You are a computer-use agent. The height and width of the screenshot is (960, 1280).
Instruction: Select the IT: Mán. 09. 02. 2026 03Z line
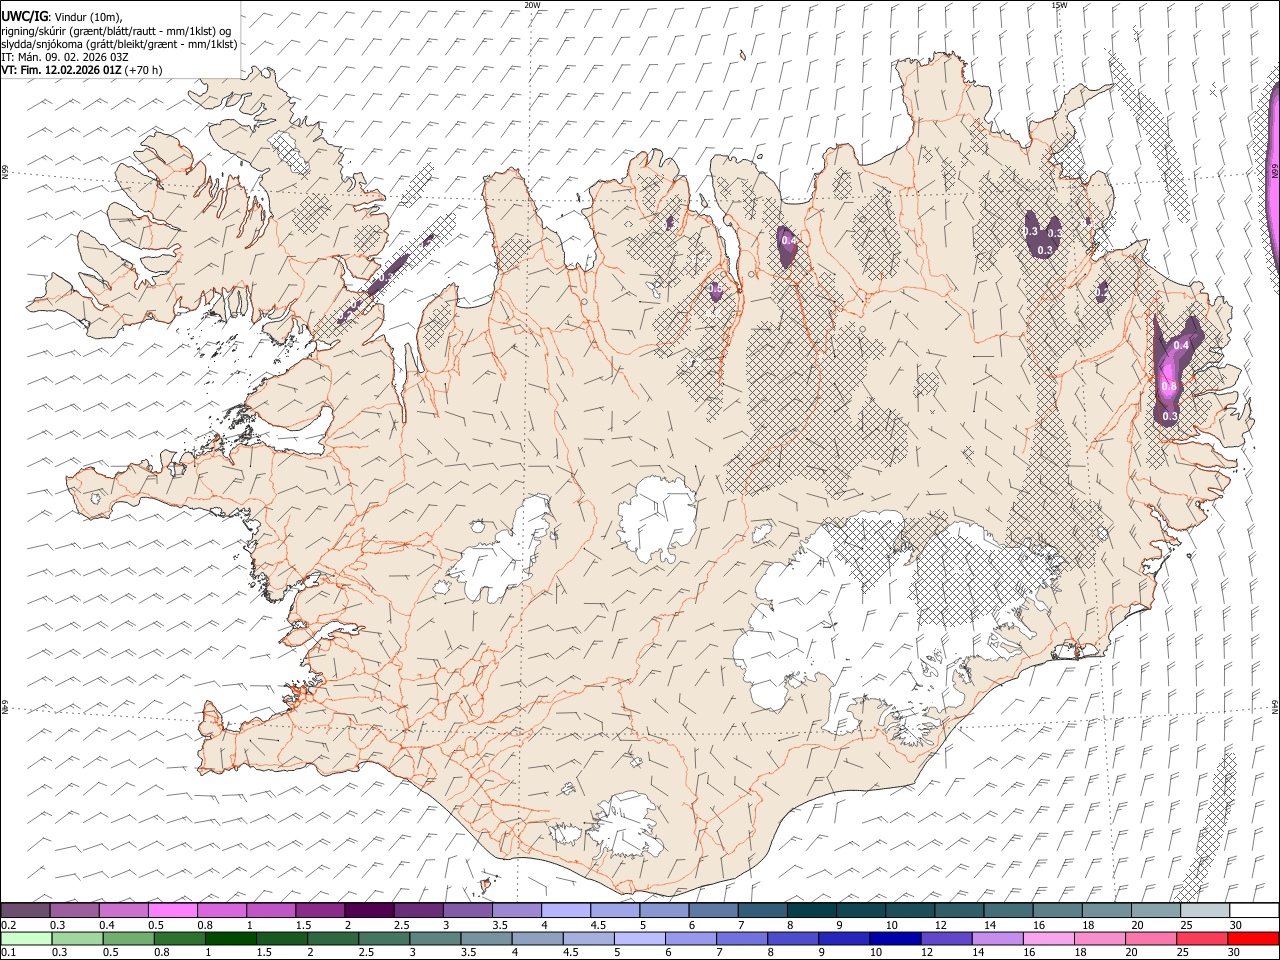pos(65,57)
